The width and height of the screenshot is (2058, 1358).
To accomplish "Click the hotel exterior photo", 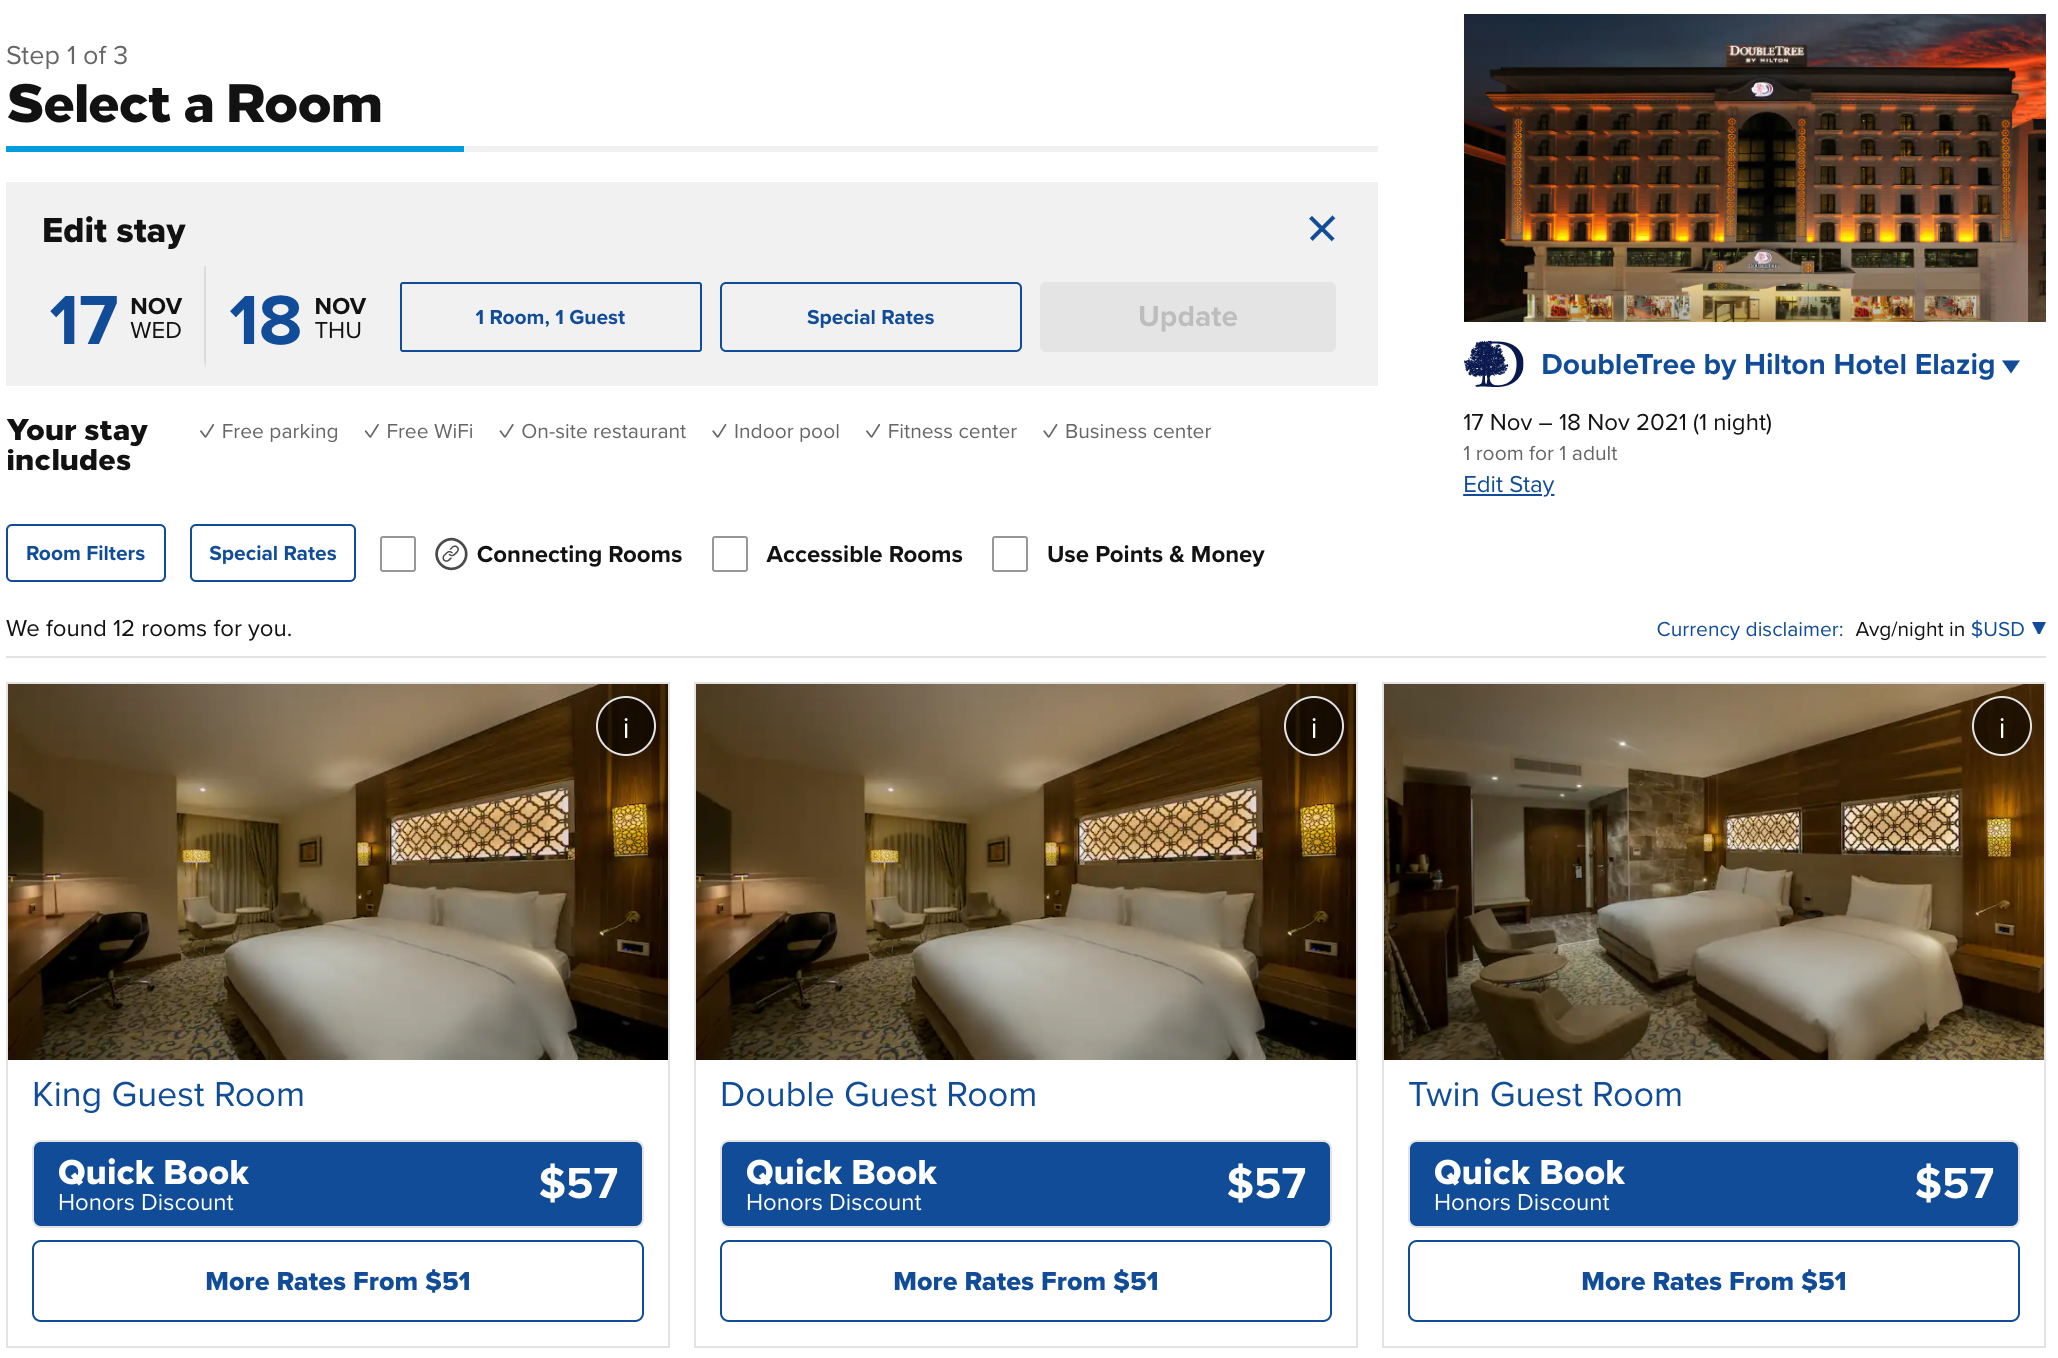I will click(1754, 168).
